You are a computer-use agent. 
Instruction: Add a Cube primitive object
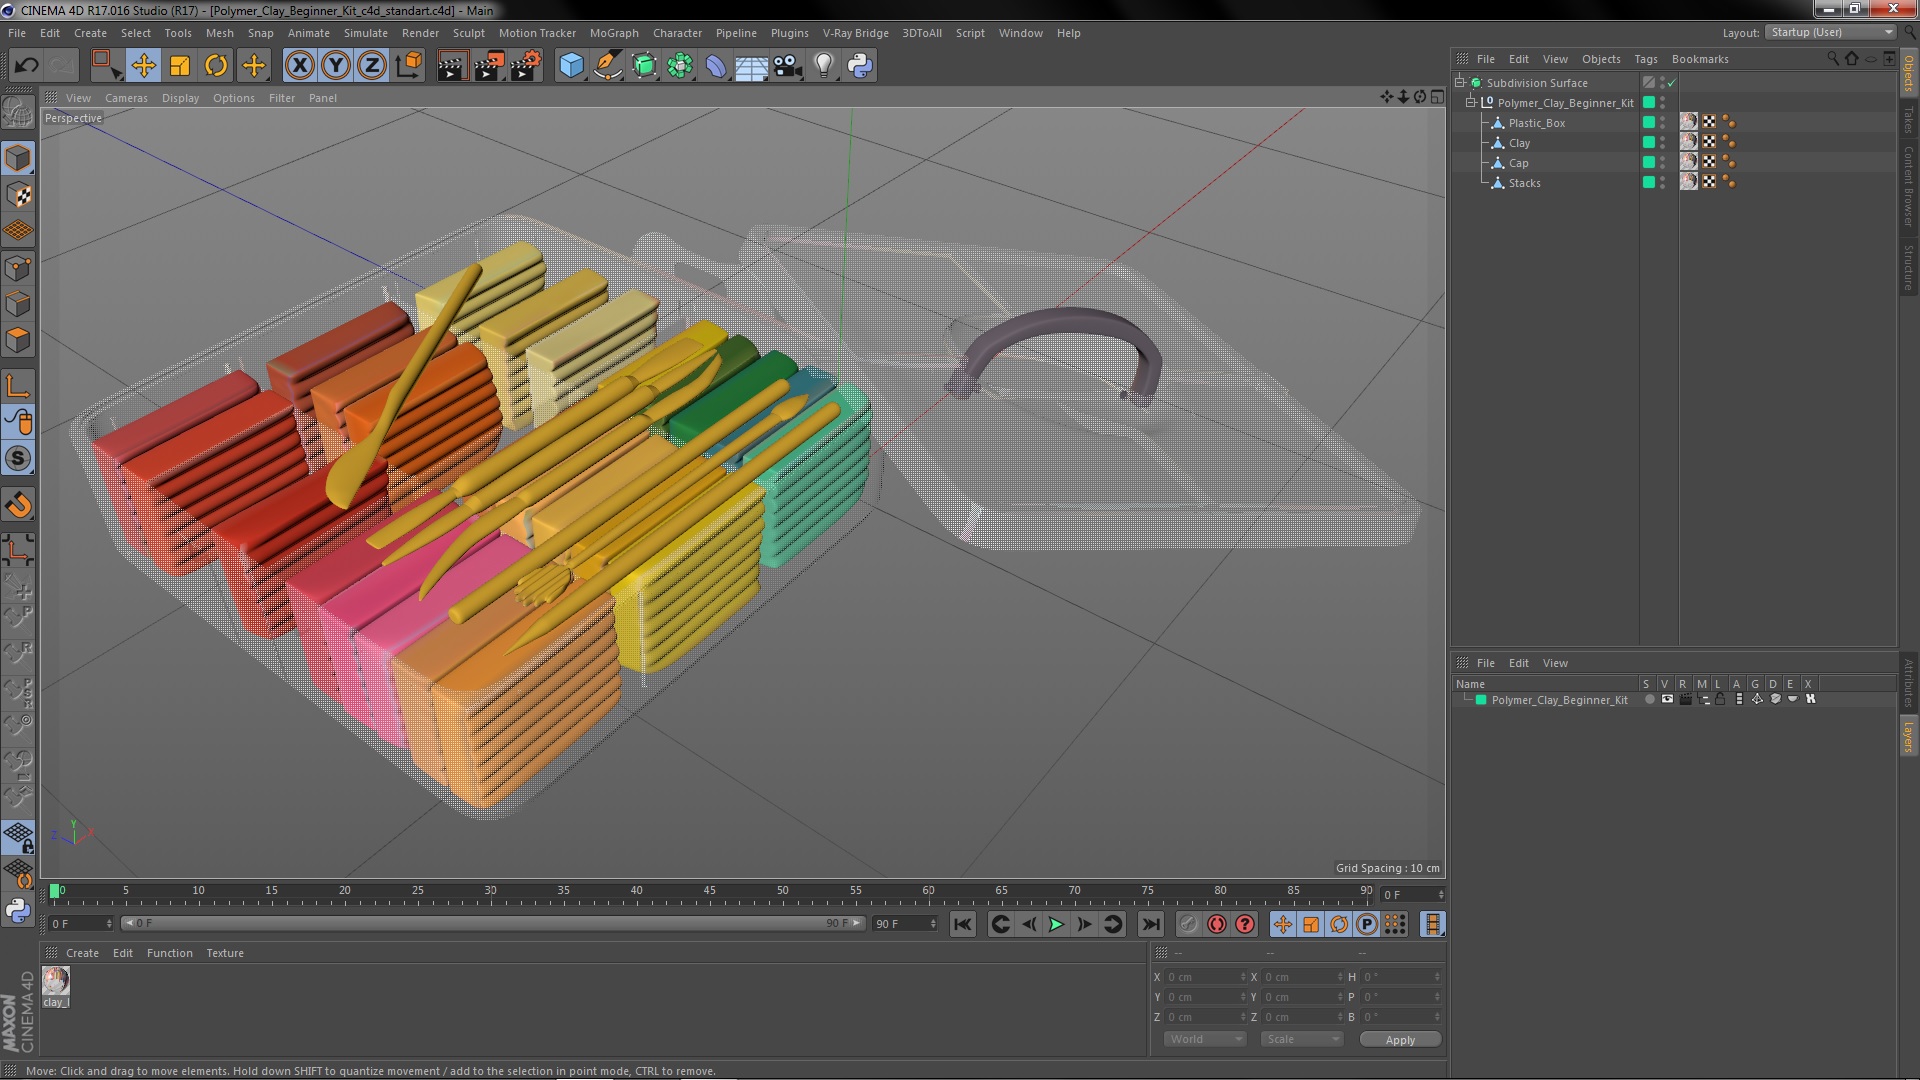tap(571, 66)
